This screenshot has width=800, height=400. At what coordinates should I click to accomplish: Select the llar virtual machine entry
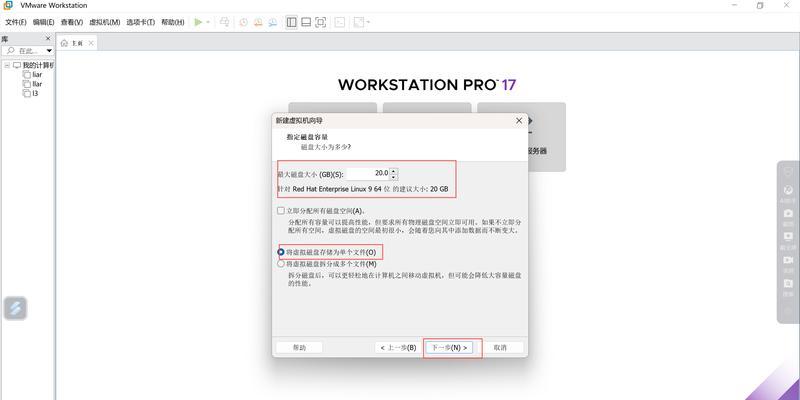pos(33,84)
